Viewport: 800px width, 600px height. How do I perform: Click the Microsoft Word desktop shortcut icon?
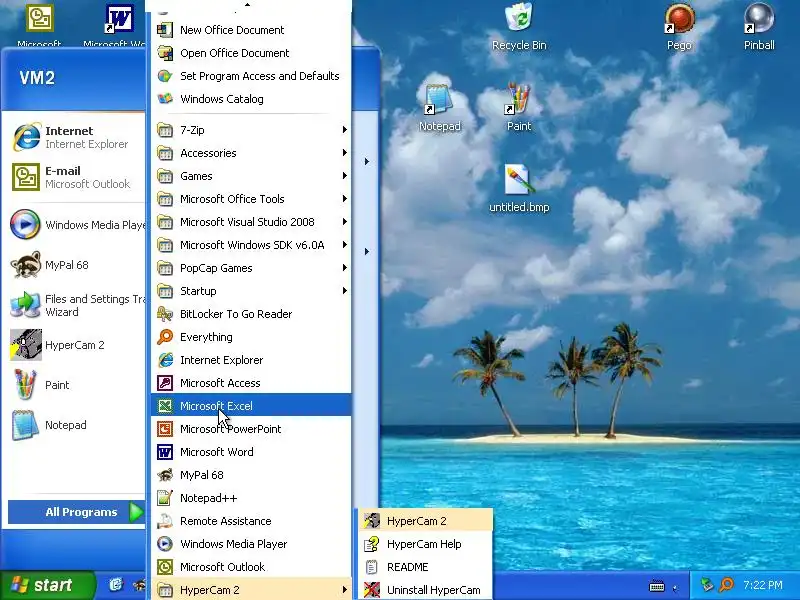(x=119, y=19)
